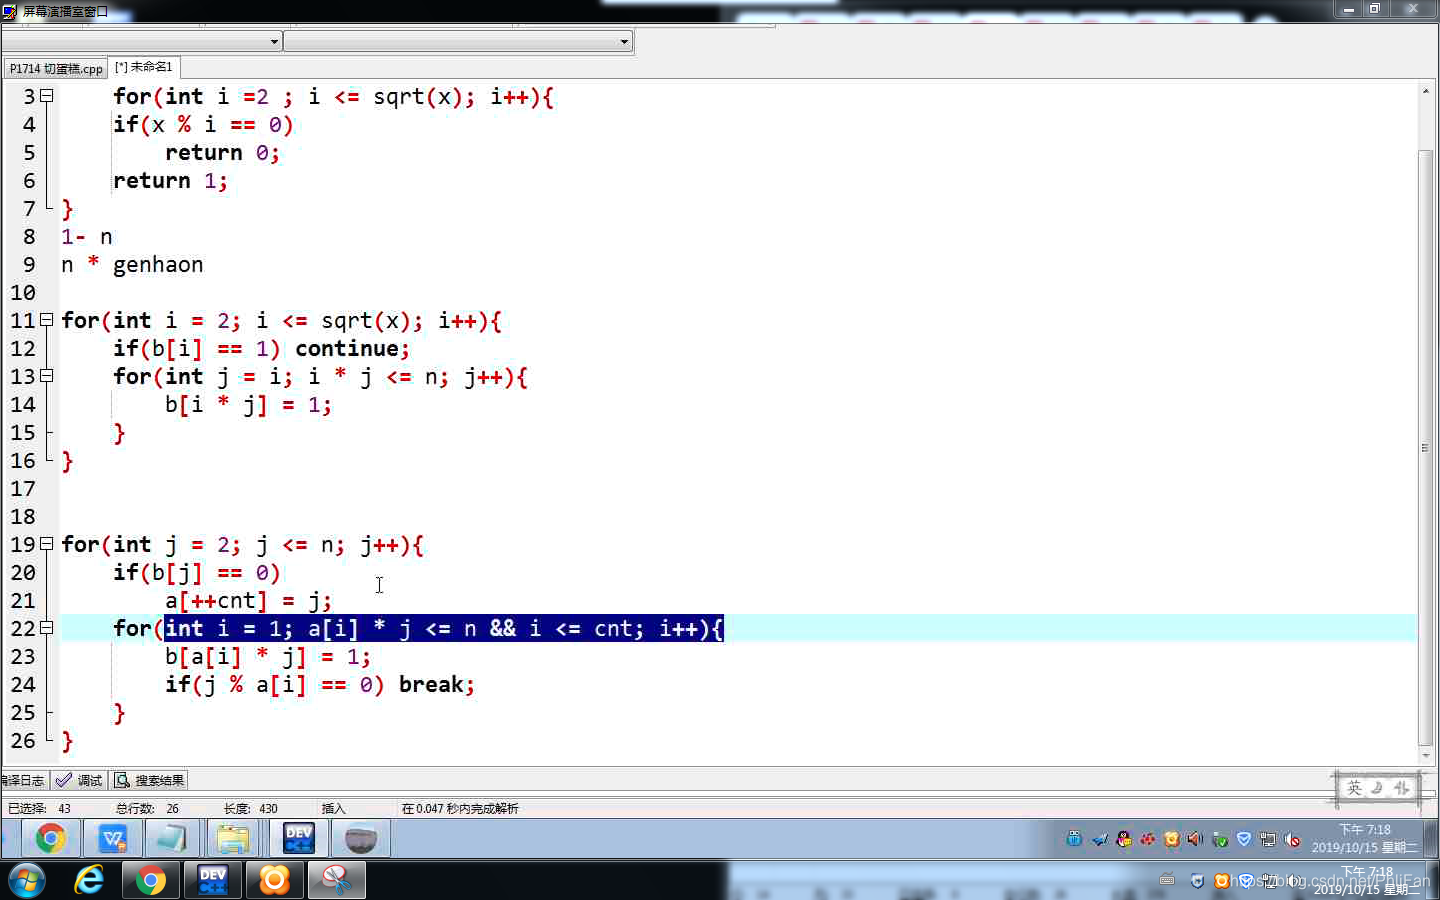The width and height of the screenshot is (1440, 900).
Task: Open the 编译日志 bottom panel tab
Action: (x=24, y=780)
